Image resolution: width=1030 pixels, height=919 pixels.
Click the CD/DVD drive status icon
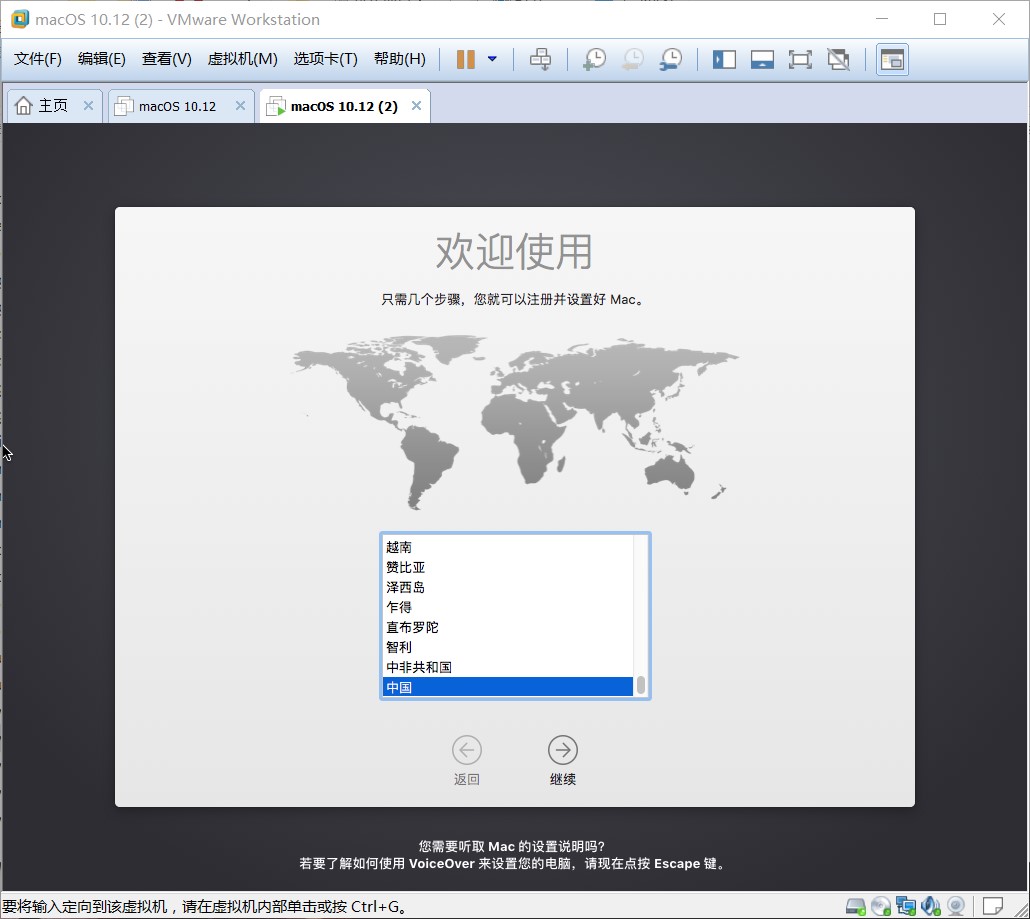880,907
